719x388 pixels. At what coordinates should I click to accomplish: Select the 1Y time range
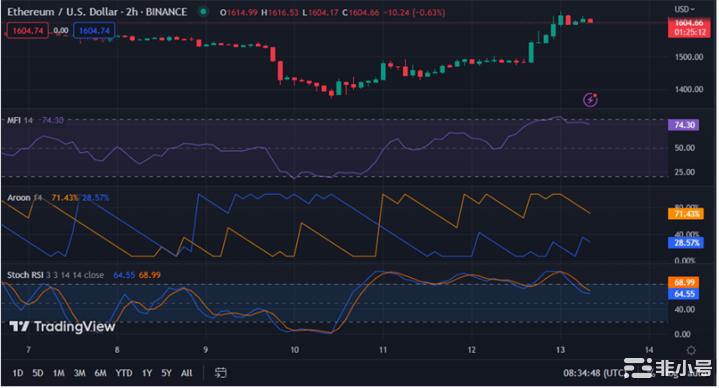[x=147, y=373]
